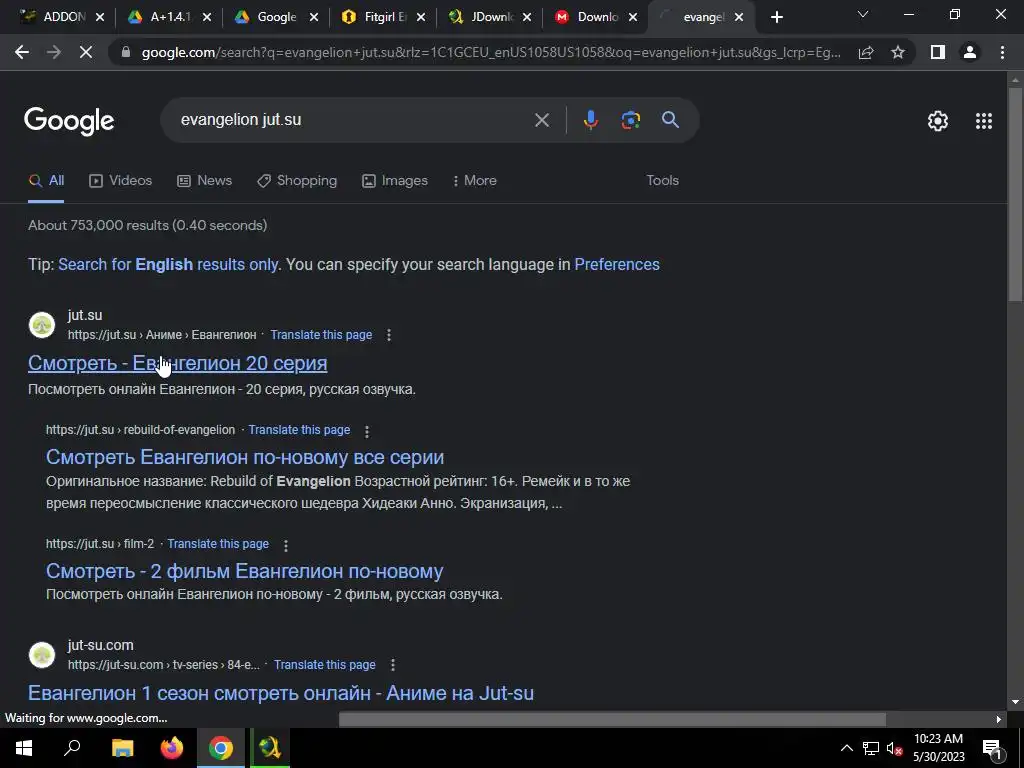
Task: Switch to the Fitgirl tab
Action: [383, 17]
